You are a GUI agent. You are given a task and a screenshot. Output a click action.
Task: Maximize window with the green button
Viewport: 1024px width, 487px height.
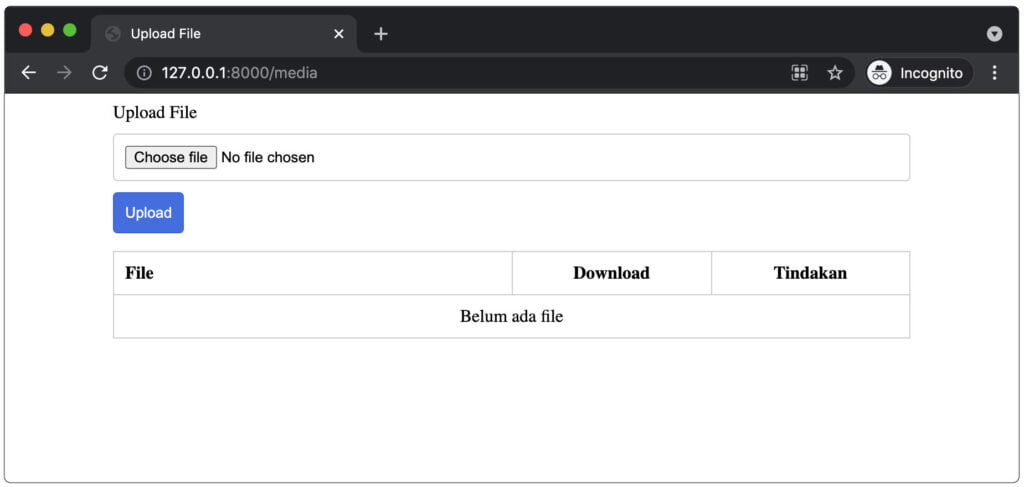click(69, 30)
